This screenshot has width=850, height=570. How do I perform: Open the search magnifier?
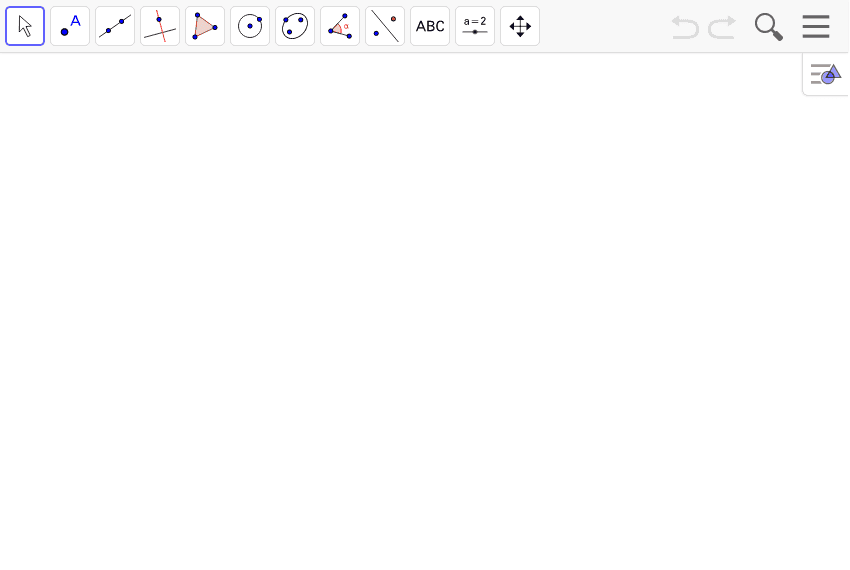pos(769,27)
